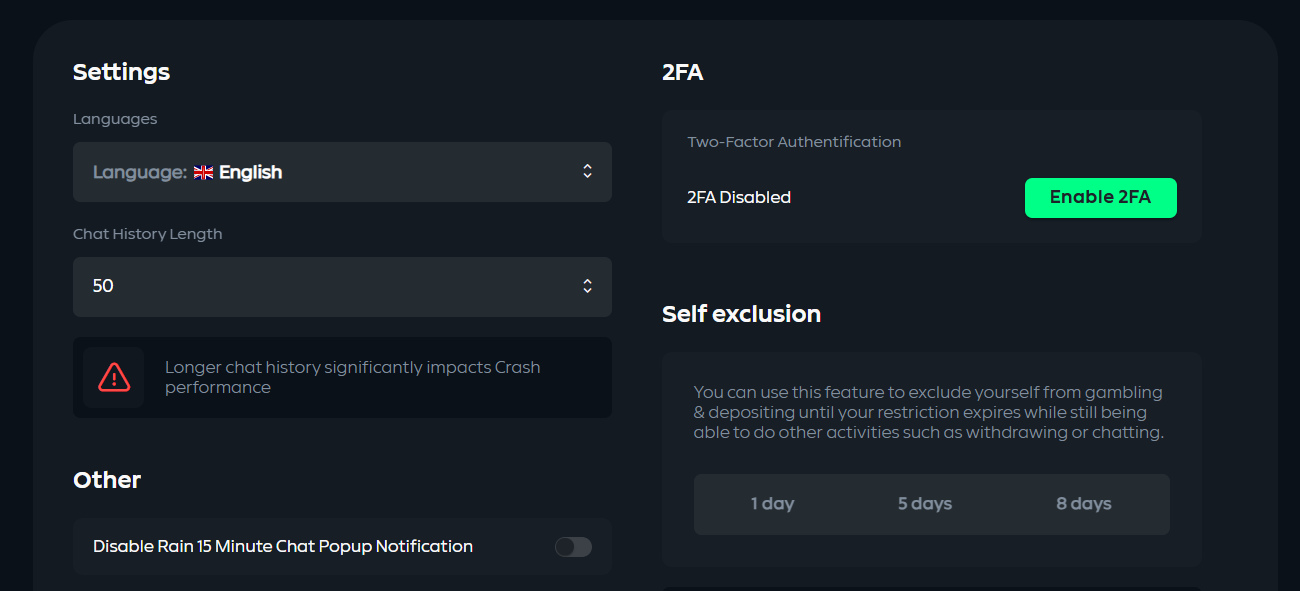The height and width of the screenshot is (591, 1300).
Task: Click the Settings heading
Action: pos(121,72)
